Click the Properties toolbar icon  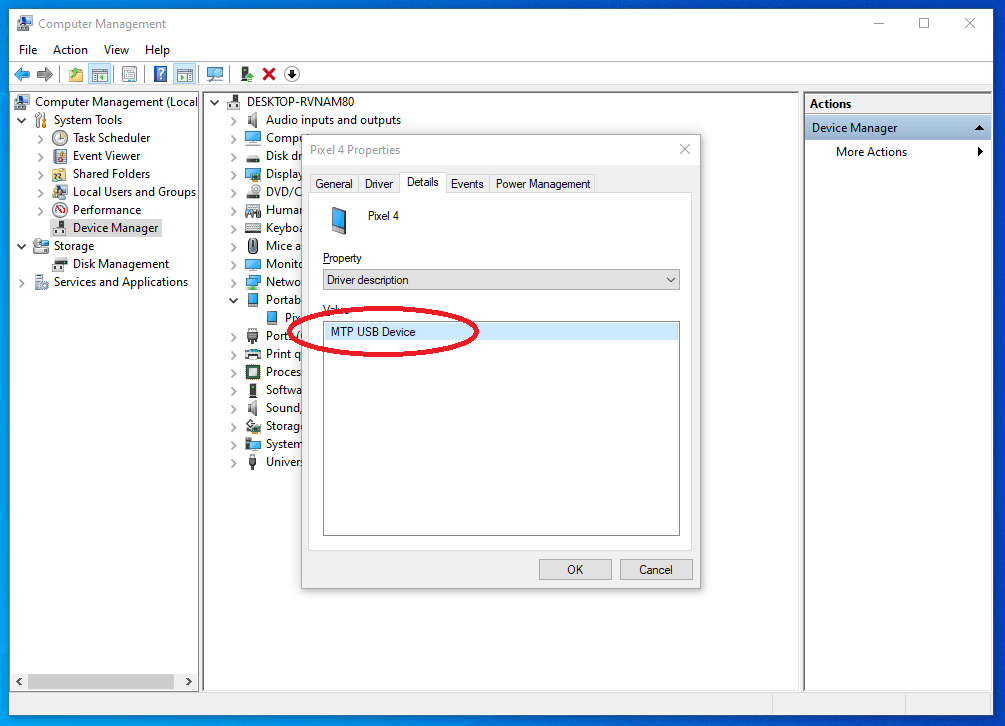pos(129,74)
